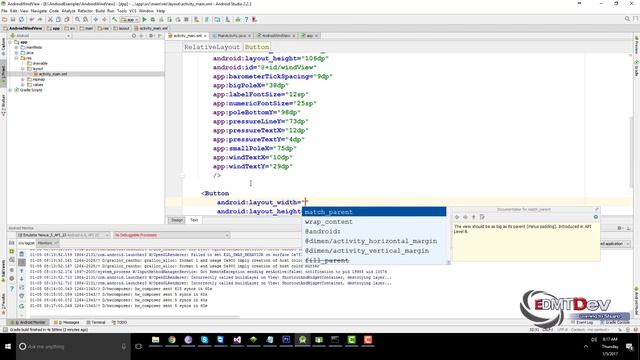Click the Paste icon in toolbar
This screenshot has width=640, height=360.
[x=67, y=20]
